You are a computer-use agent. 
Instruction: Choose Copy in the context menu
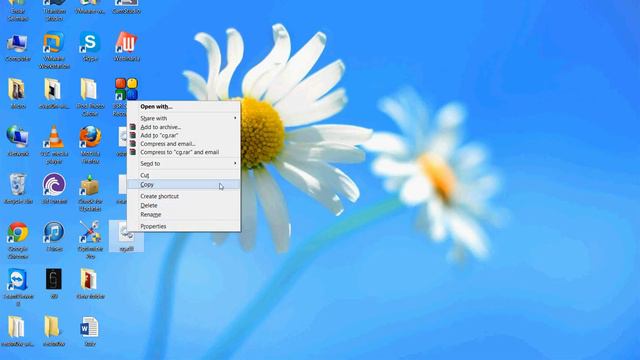(x=184, y=185)
